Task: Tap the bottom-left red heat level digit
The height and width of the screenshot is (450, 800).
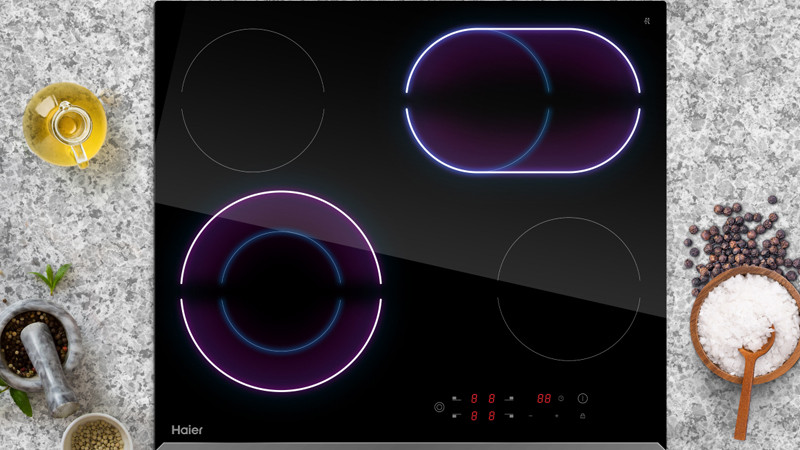Action: 475,415
